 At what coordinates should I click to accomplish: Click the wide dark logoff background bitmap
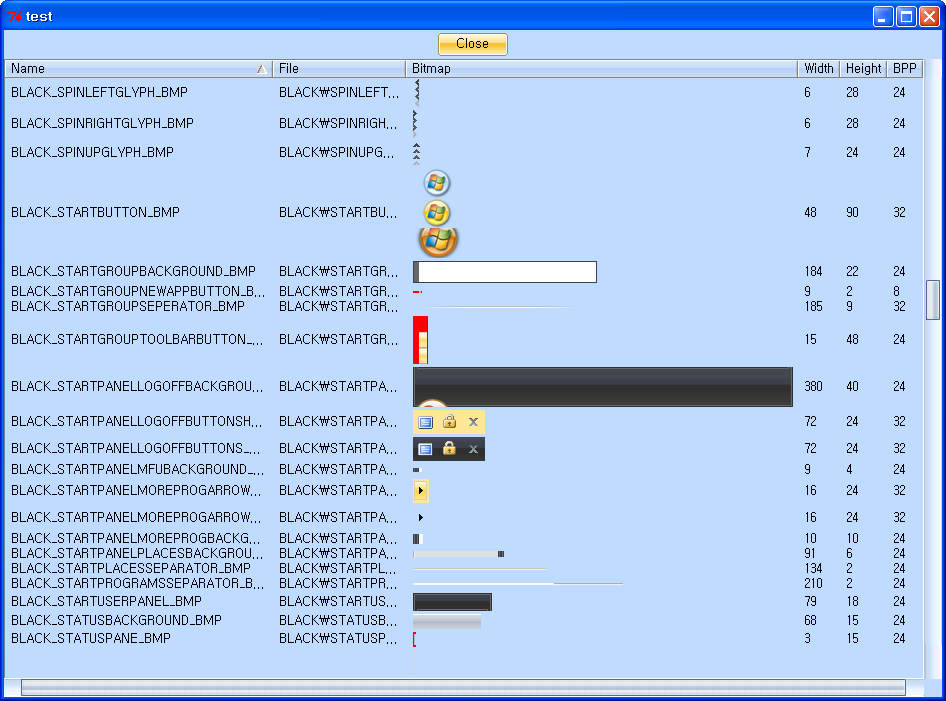[602, 387]
